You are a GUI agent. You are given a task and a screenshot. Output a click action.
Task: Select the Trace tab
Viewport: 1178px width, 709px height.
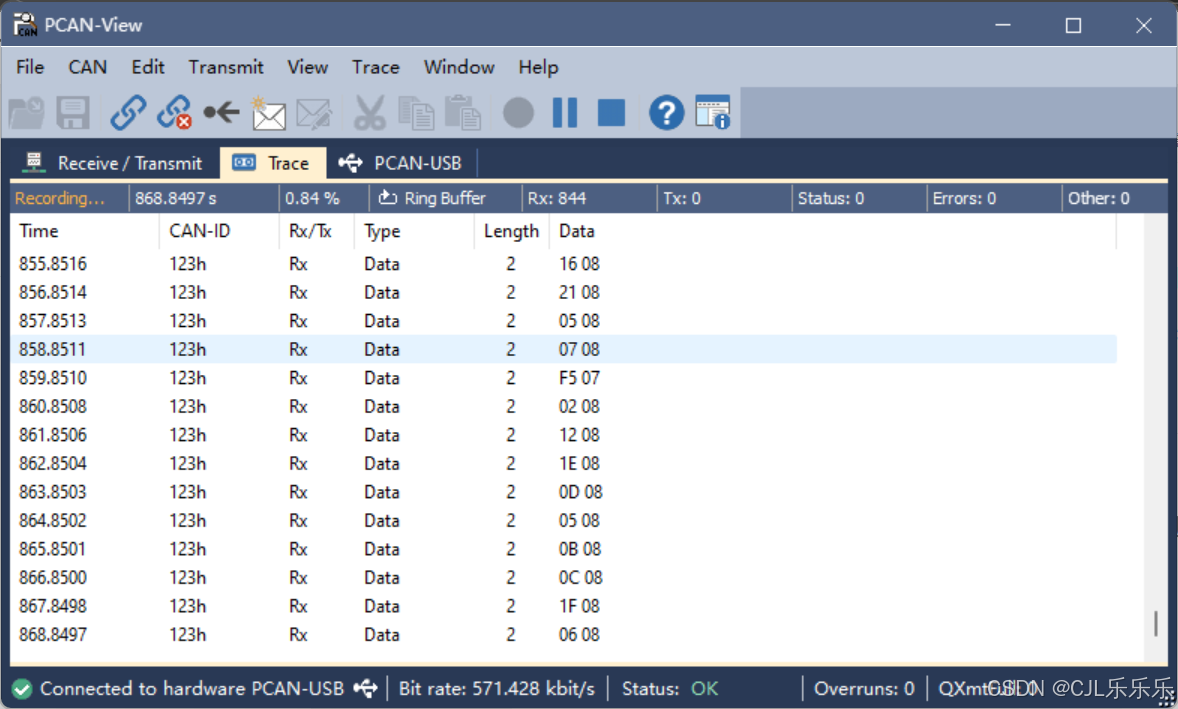coord(273,163)
